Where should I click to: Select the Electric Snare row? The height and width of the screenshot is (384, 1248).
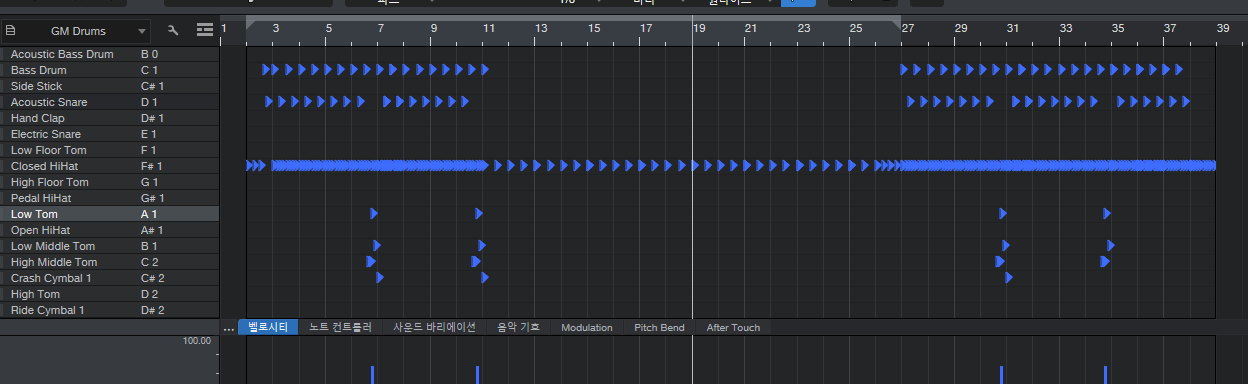click(x=110, y=134)
